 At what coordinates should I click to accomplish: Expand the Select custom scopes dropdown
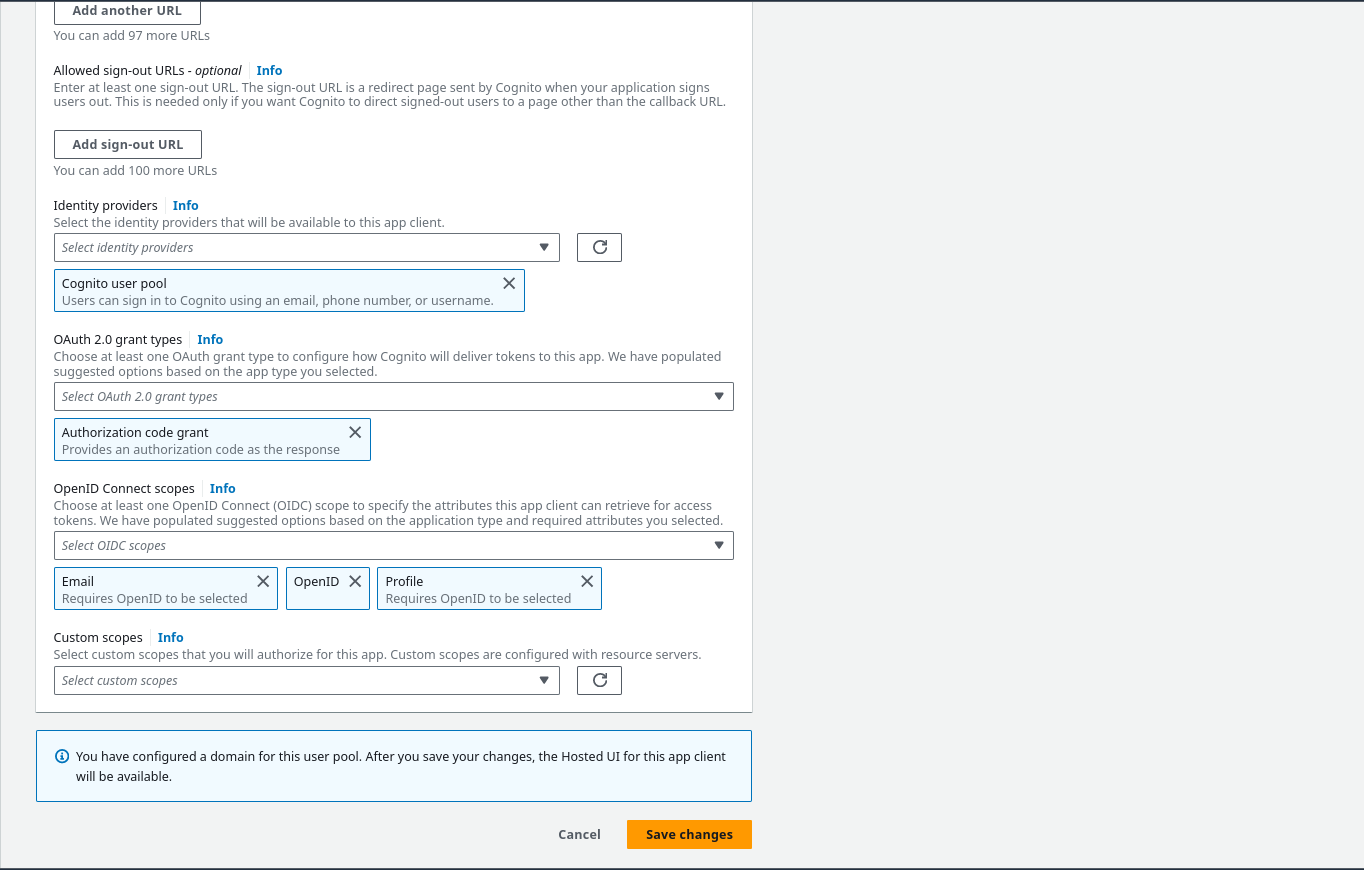306,680
